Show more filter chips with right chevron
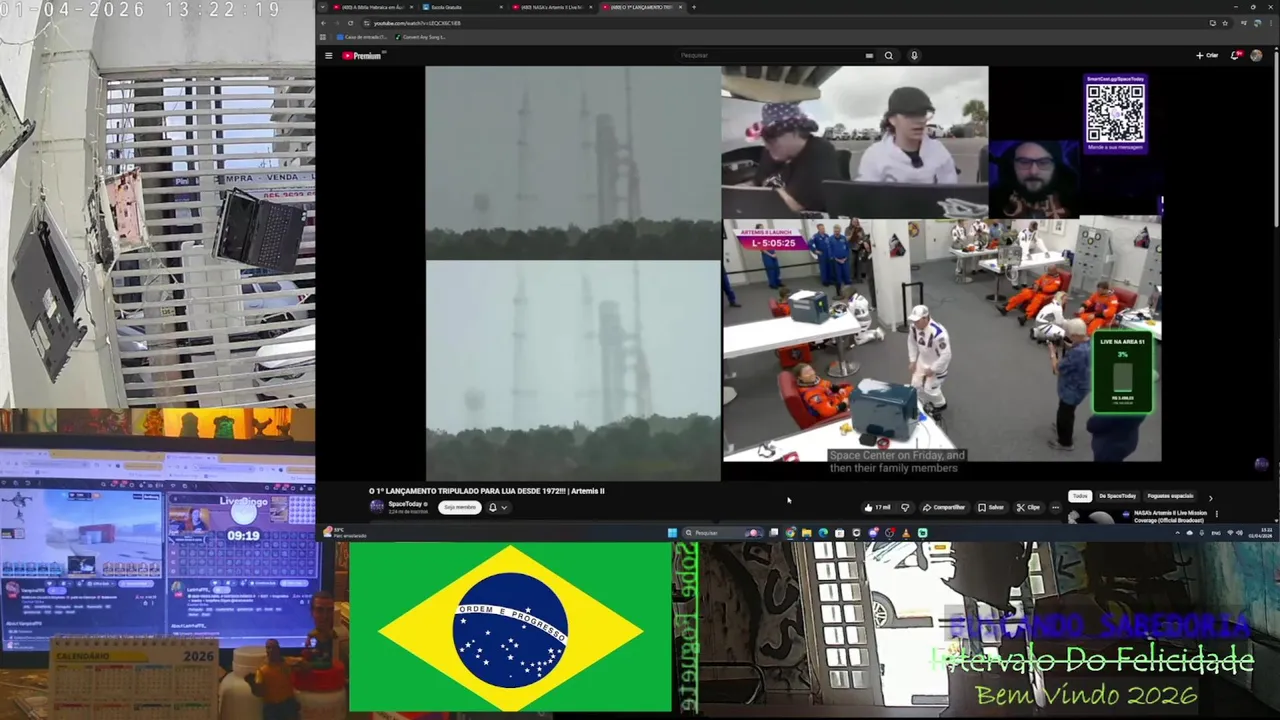Image resolution: width=1280 pixels, height=720 pixels. (1210, 497)
